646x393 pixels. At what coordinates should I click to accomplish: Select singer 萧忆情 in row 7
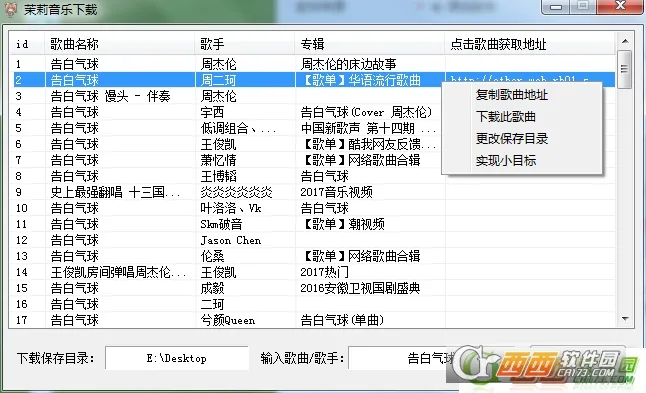(x=218, y=160)
